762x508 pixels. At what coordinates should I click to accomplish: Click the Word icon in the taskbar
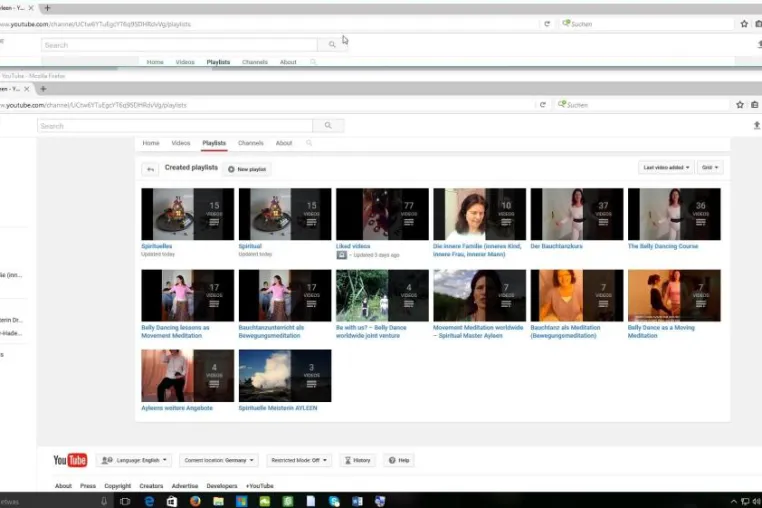coord(357,501)
